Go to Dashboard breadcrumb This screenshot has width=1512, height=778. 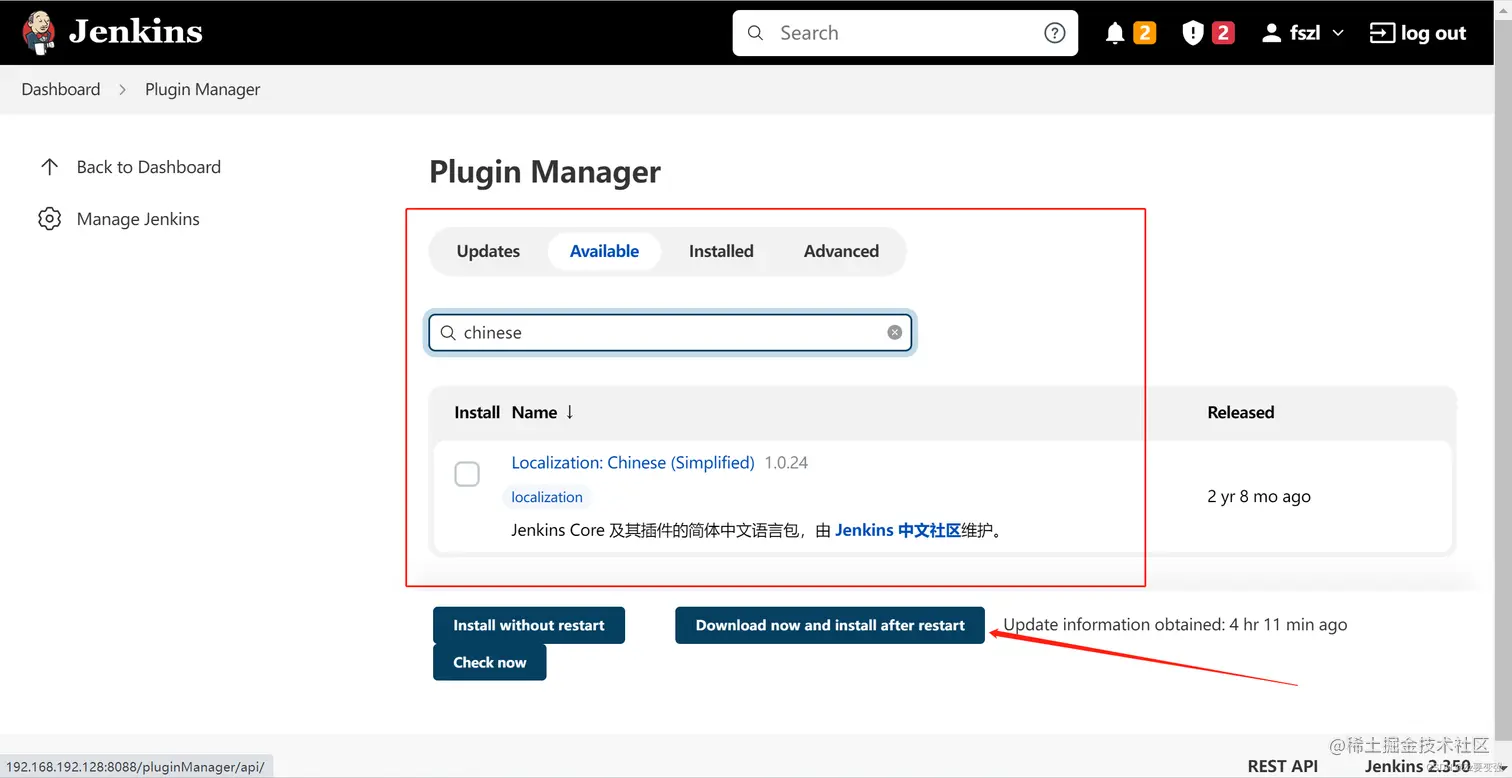pyautogui.click(x=61, y=89)
